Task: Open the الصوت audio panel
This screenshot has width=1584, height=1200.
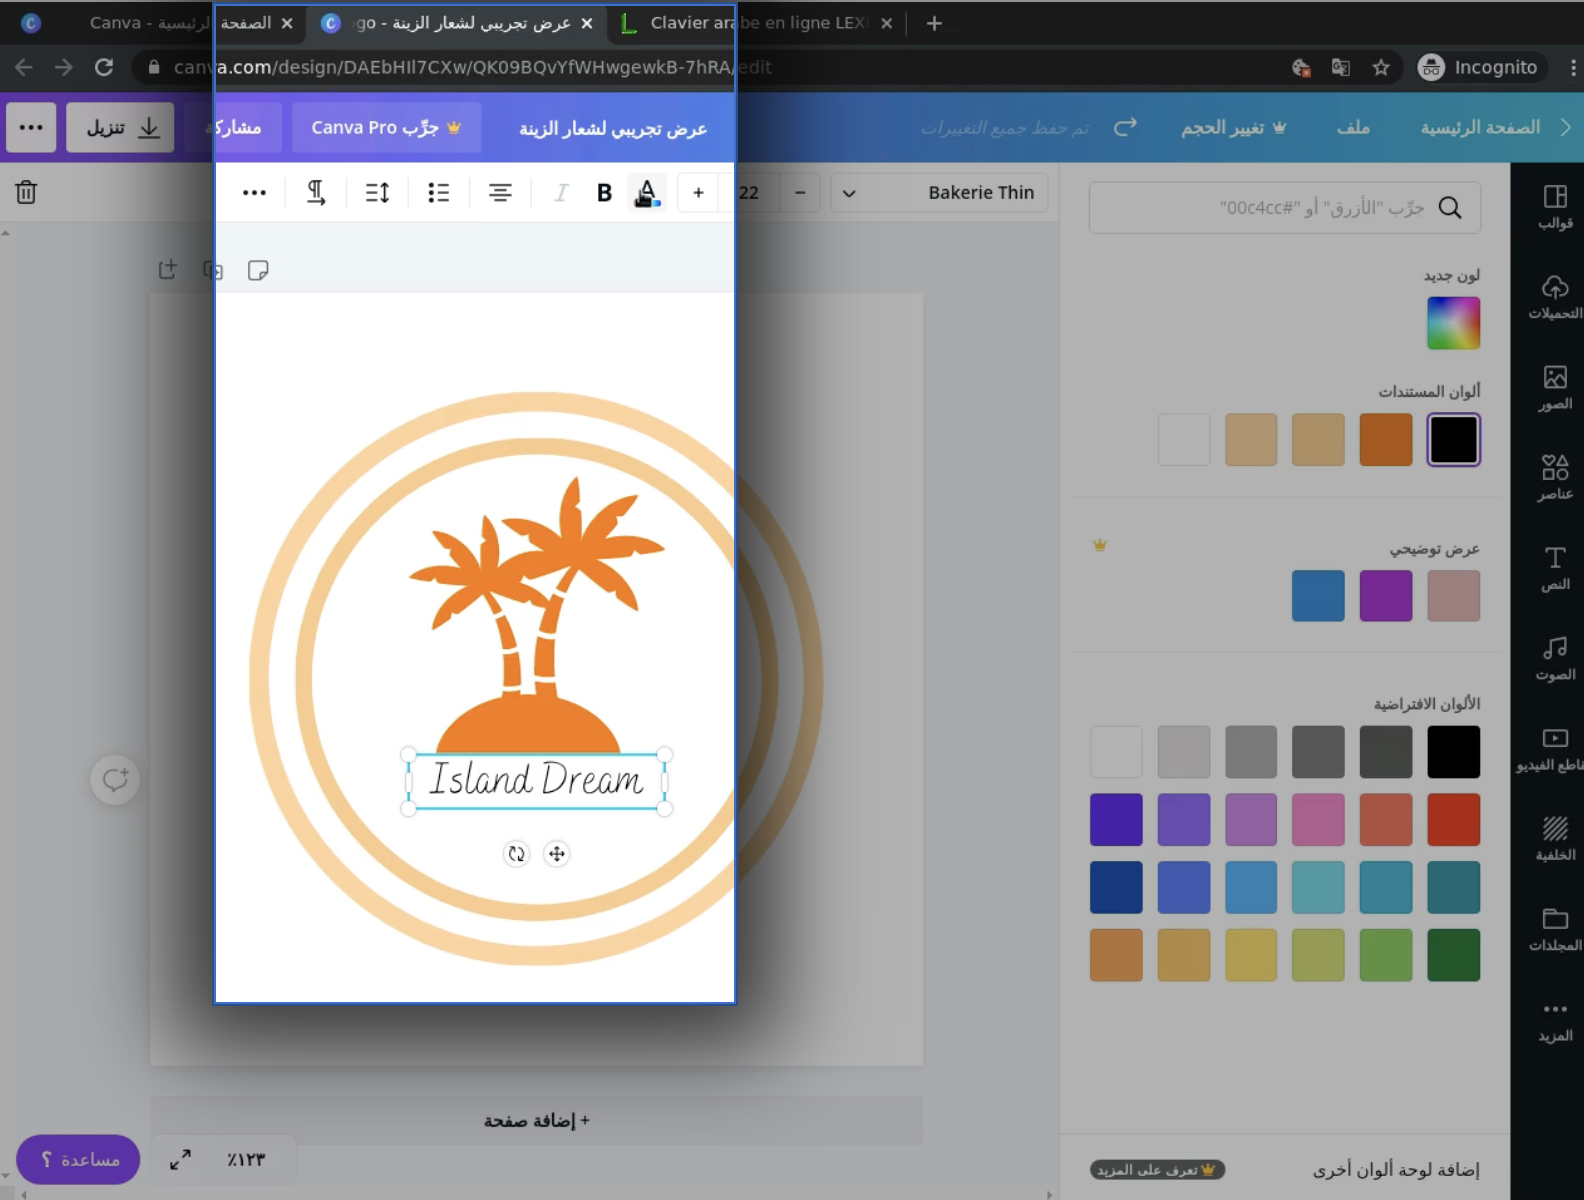Action: (1554, 658)
